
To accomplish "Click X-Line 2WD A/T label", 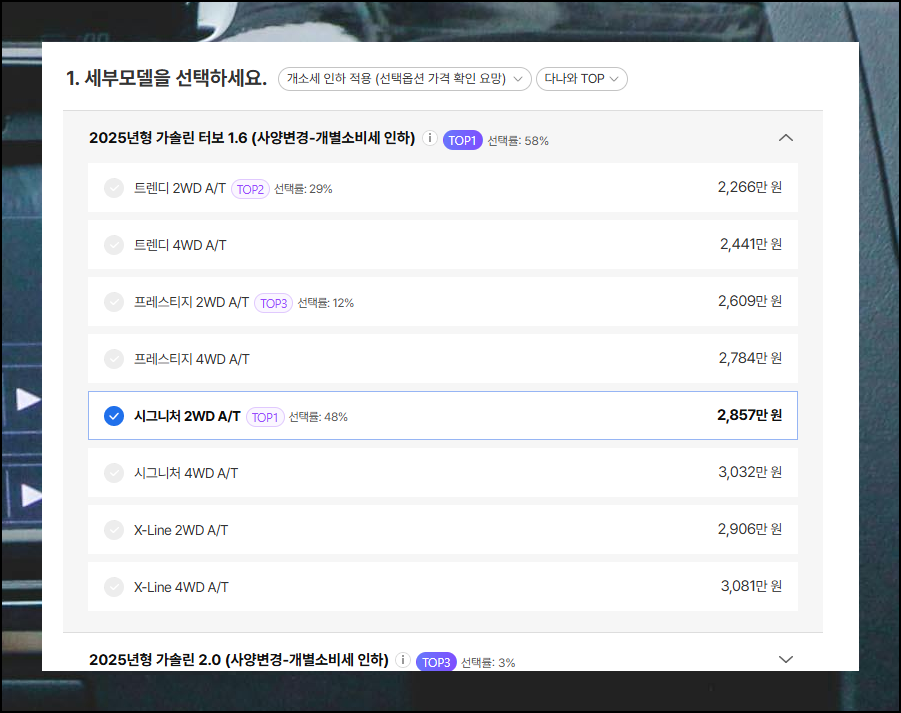I will (181, 530).
